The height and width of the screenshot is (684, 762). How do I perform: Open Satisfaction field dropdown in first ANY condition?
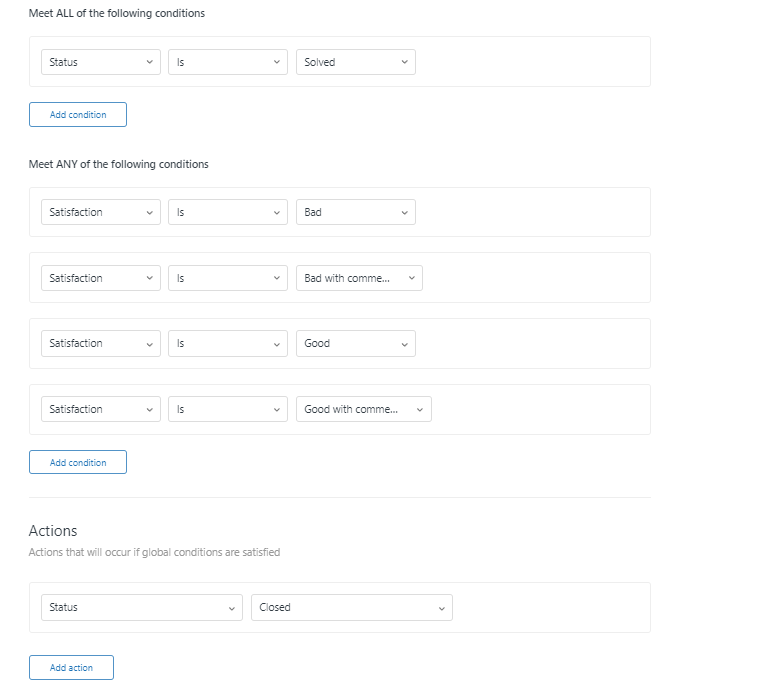(100, 212)
